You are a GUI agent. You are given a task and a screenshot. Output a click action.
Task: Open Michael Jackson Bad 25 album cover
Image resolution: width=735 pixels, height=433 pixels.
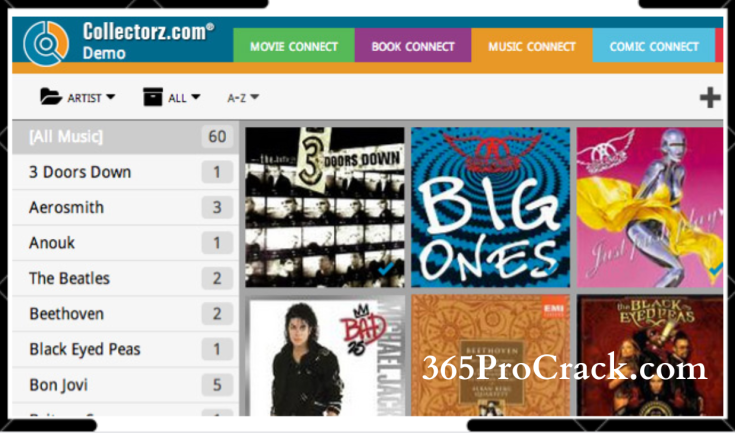[325, 355]
